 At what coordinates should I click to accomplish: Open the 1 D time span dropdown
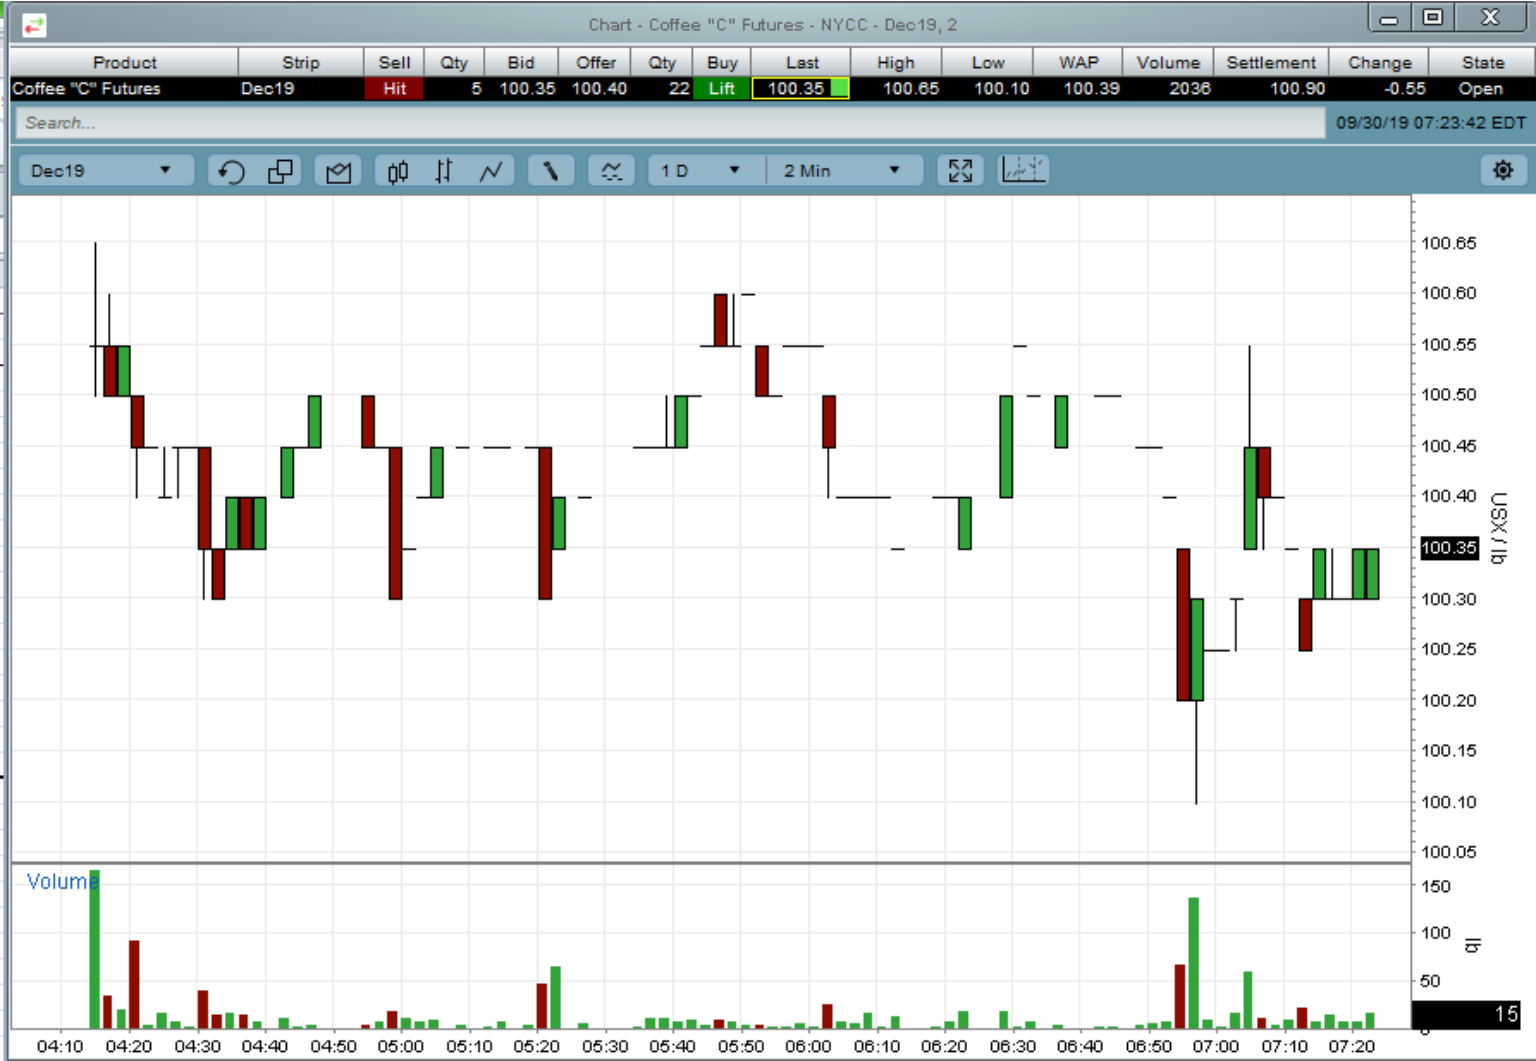pyautogui.click(x=702, y=171)
